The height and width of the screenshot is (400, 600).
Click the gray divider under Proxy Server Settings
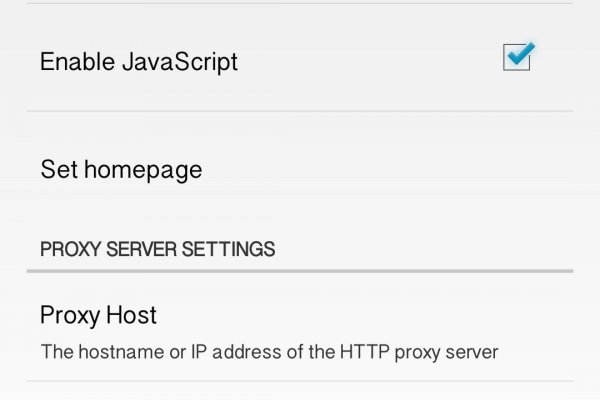tap(300, 270)
